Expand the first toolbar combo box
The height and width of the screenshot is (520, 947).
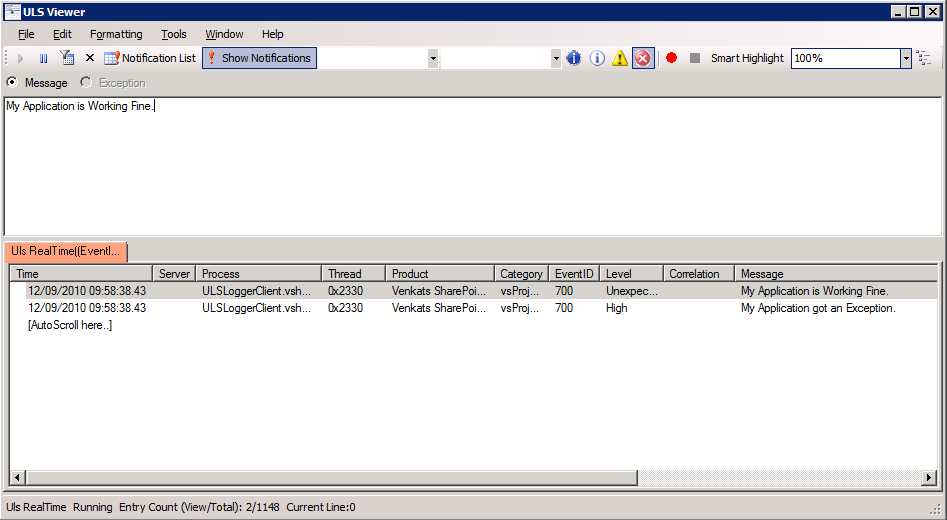coord(432,59)
